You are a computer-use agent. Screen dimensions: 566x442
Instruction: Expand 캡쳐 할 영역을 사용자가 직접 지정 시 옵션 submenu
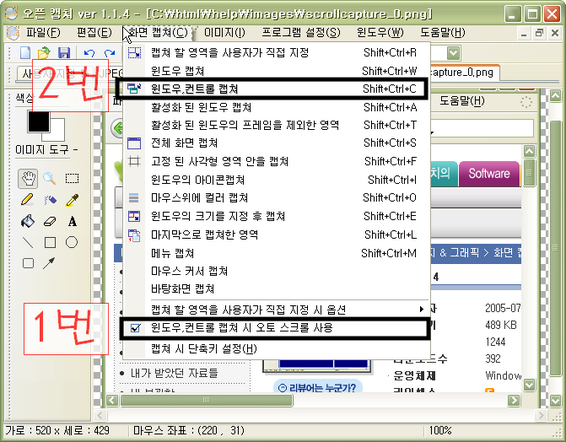(x=276, y=309)
